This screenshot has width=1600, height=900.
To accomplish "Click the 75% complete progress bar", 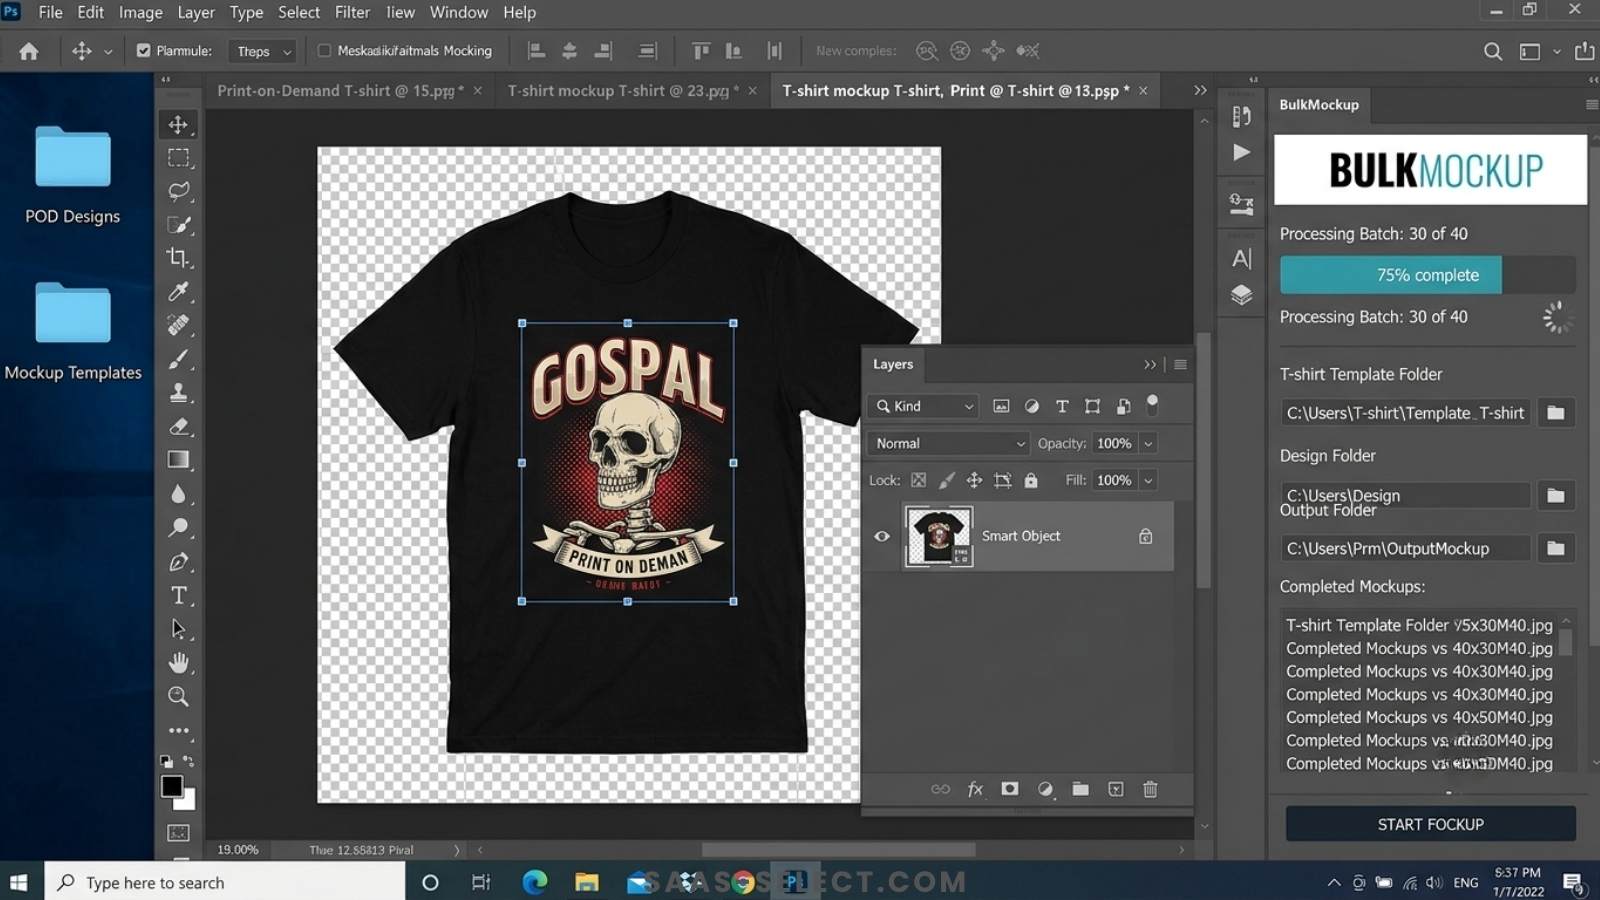I will [1427, 275].
